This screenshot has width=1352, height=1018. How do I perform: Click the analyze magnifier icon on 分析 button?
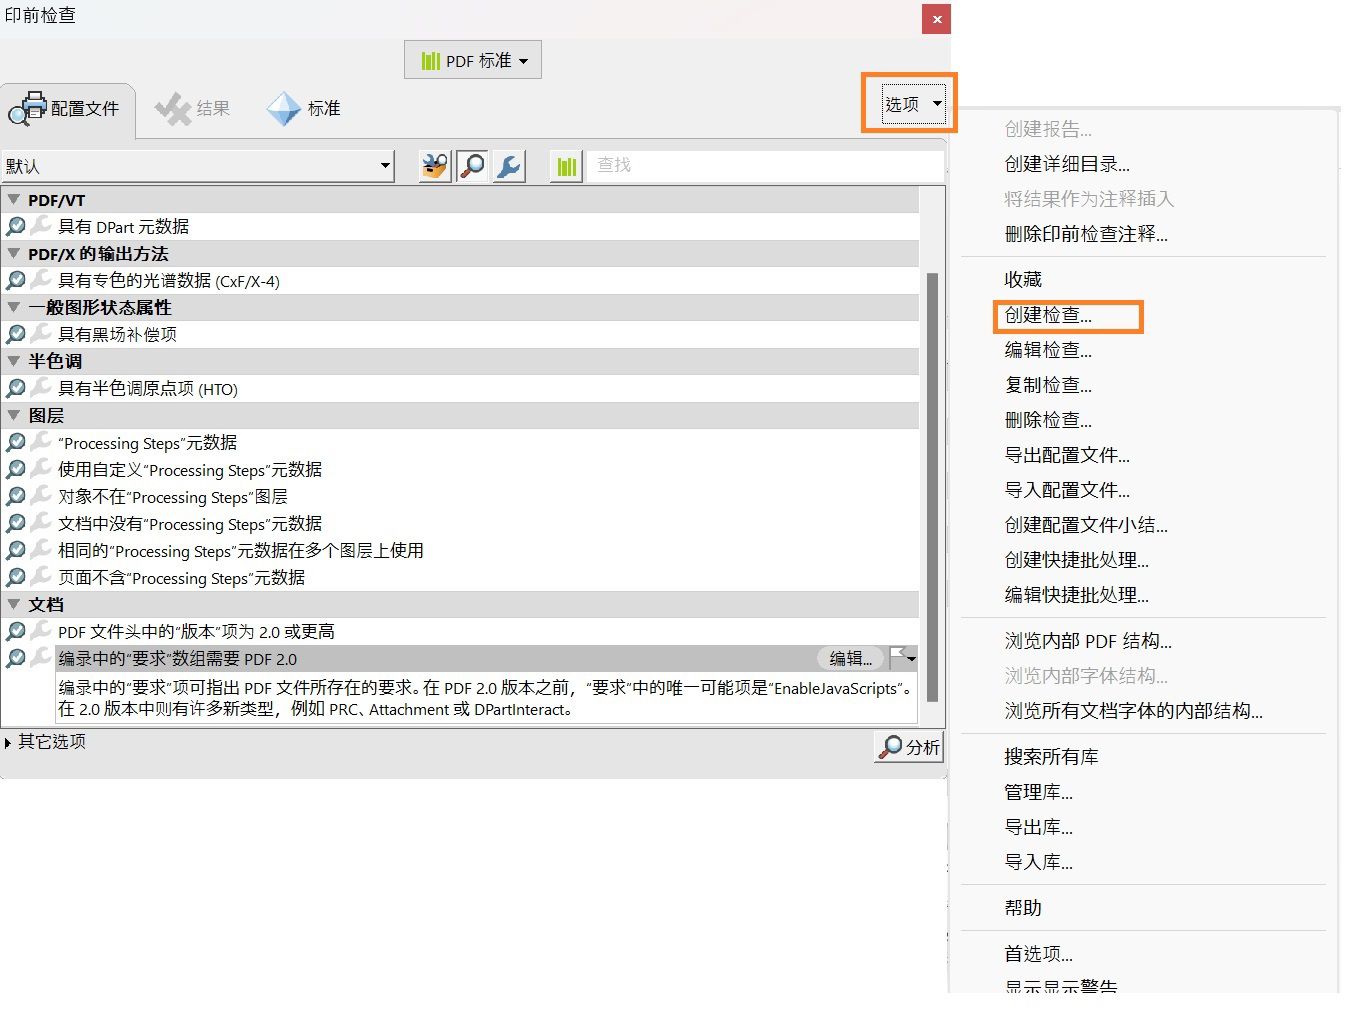coord(889,747)
